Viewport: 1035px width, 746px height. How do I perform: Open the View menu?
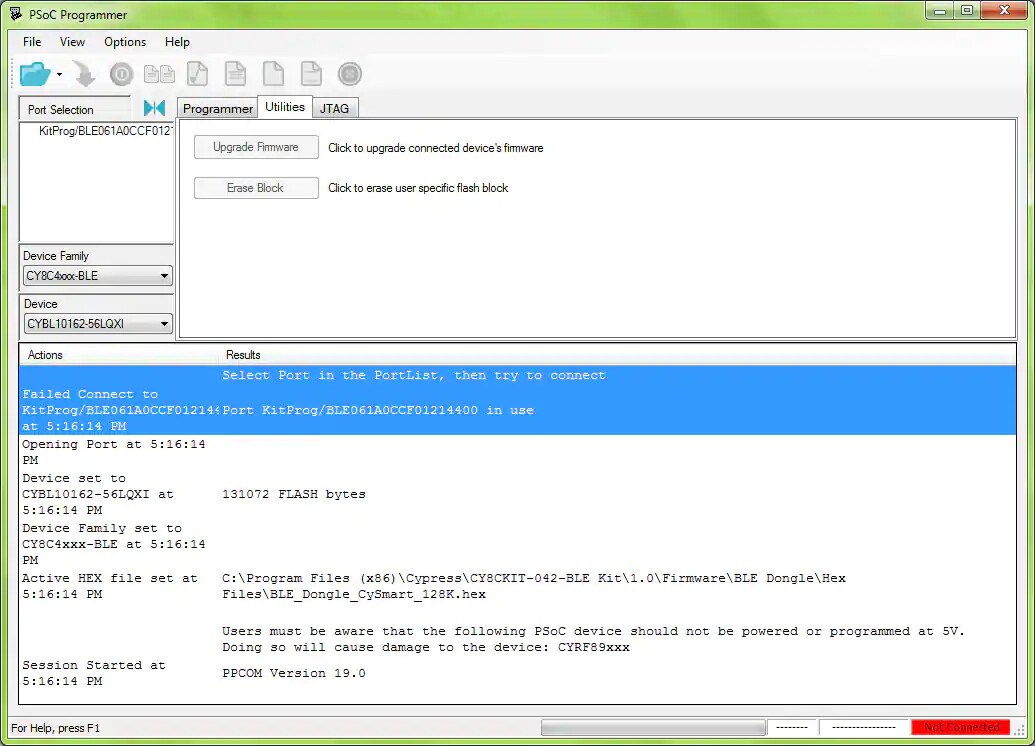coord(72,42)
